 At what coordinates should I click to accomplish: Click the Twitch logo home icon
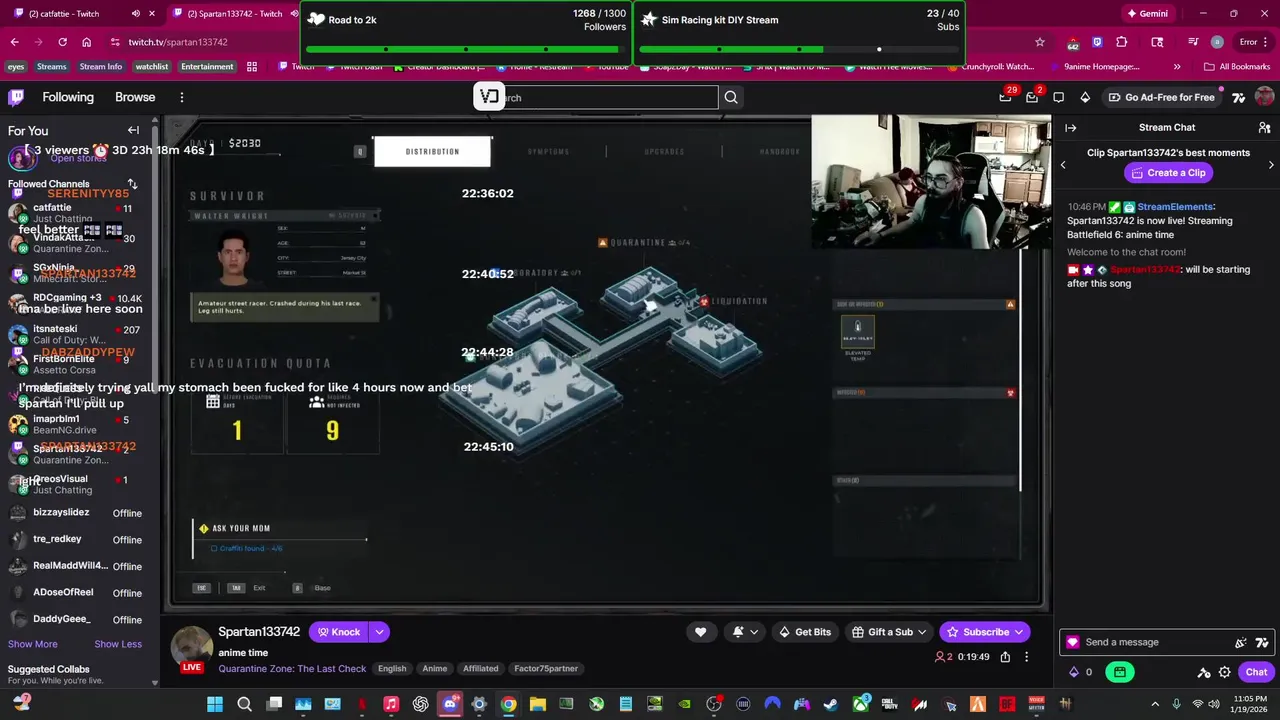point(16,97)
